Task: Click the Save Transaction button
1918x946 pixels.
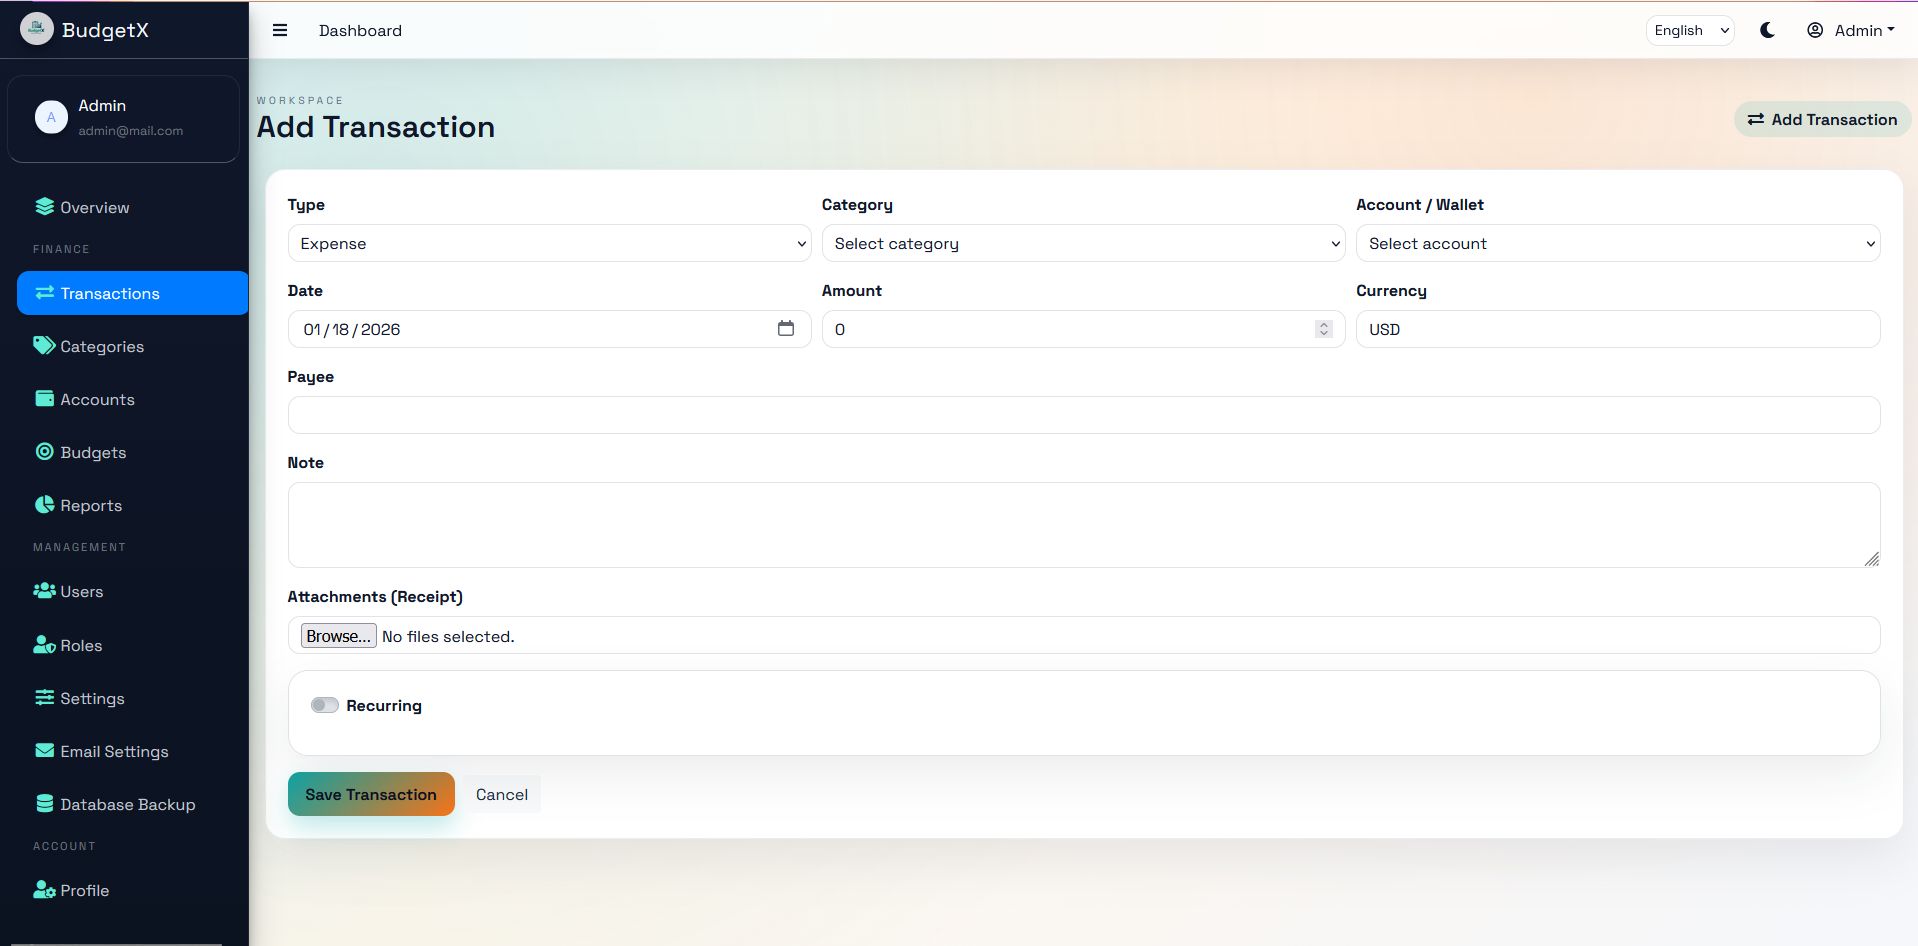Action: click(x=371, y=794)
